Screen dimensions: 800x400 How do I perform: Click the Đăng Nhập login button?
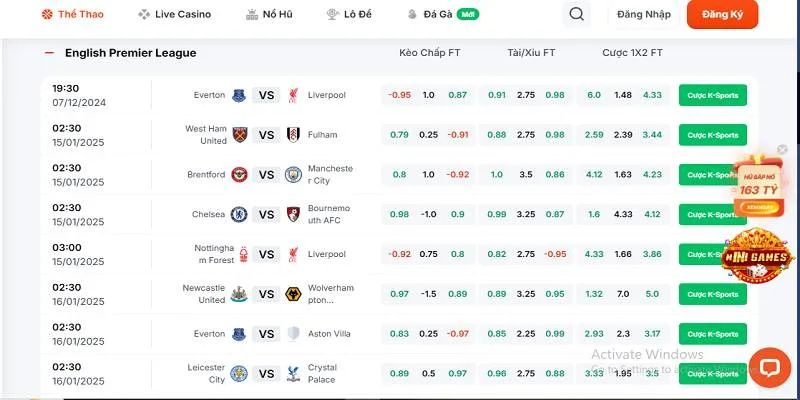click(x=644, y=14)
